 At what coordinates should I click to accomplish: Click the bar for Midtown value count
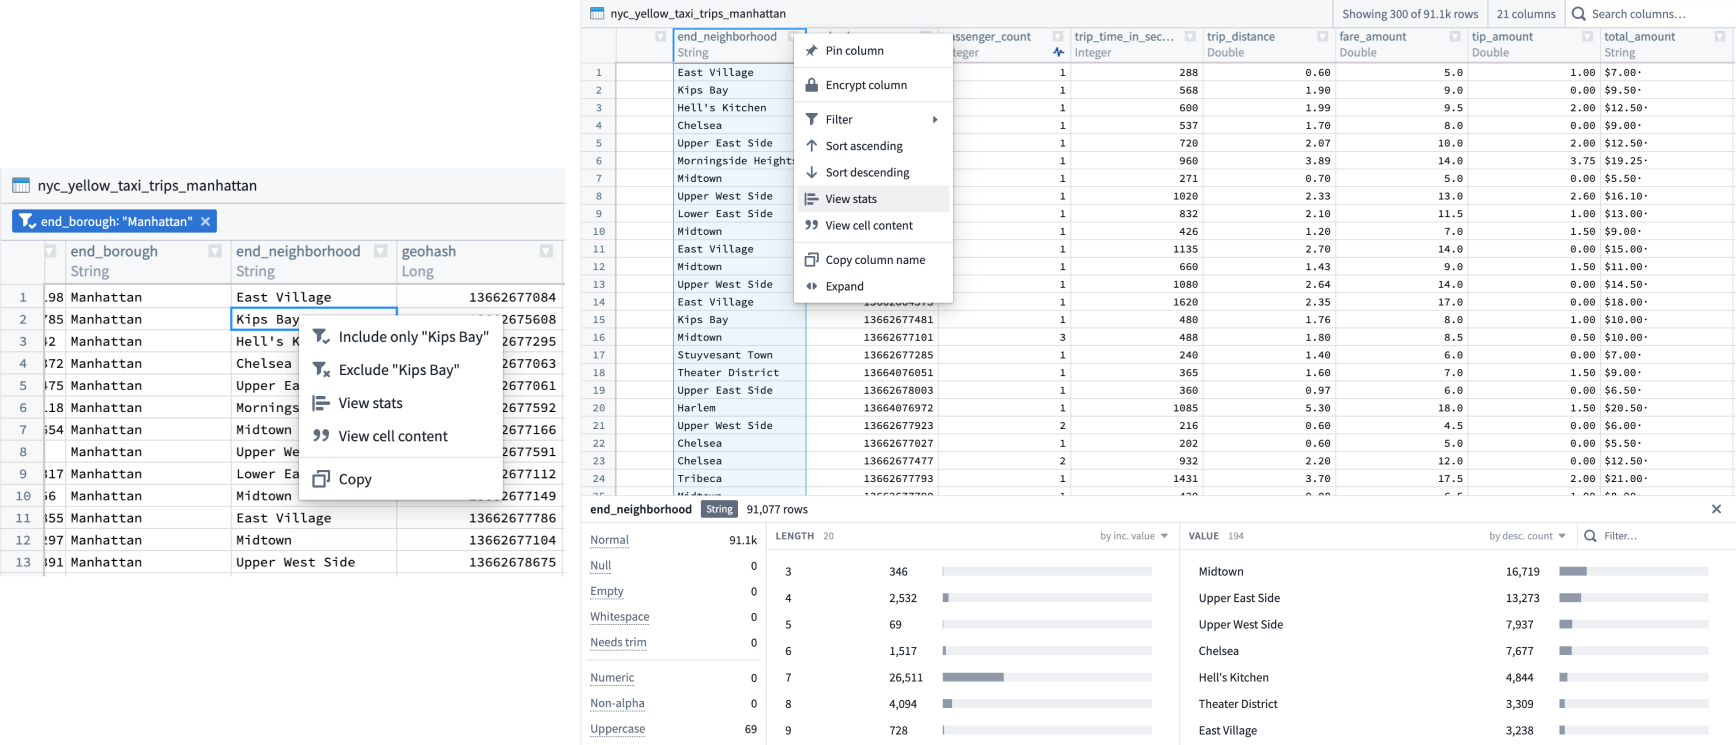(x=1633, y=572)
